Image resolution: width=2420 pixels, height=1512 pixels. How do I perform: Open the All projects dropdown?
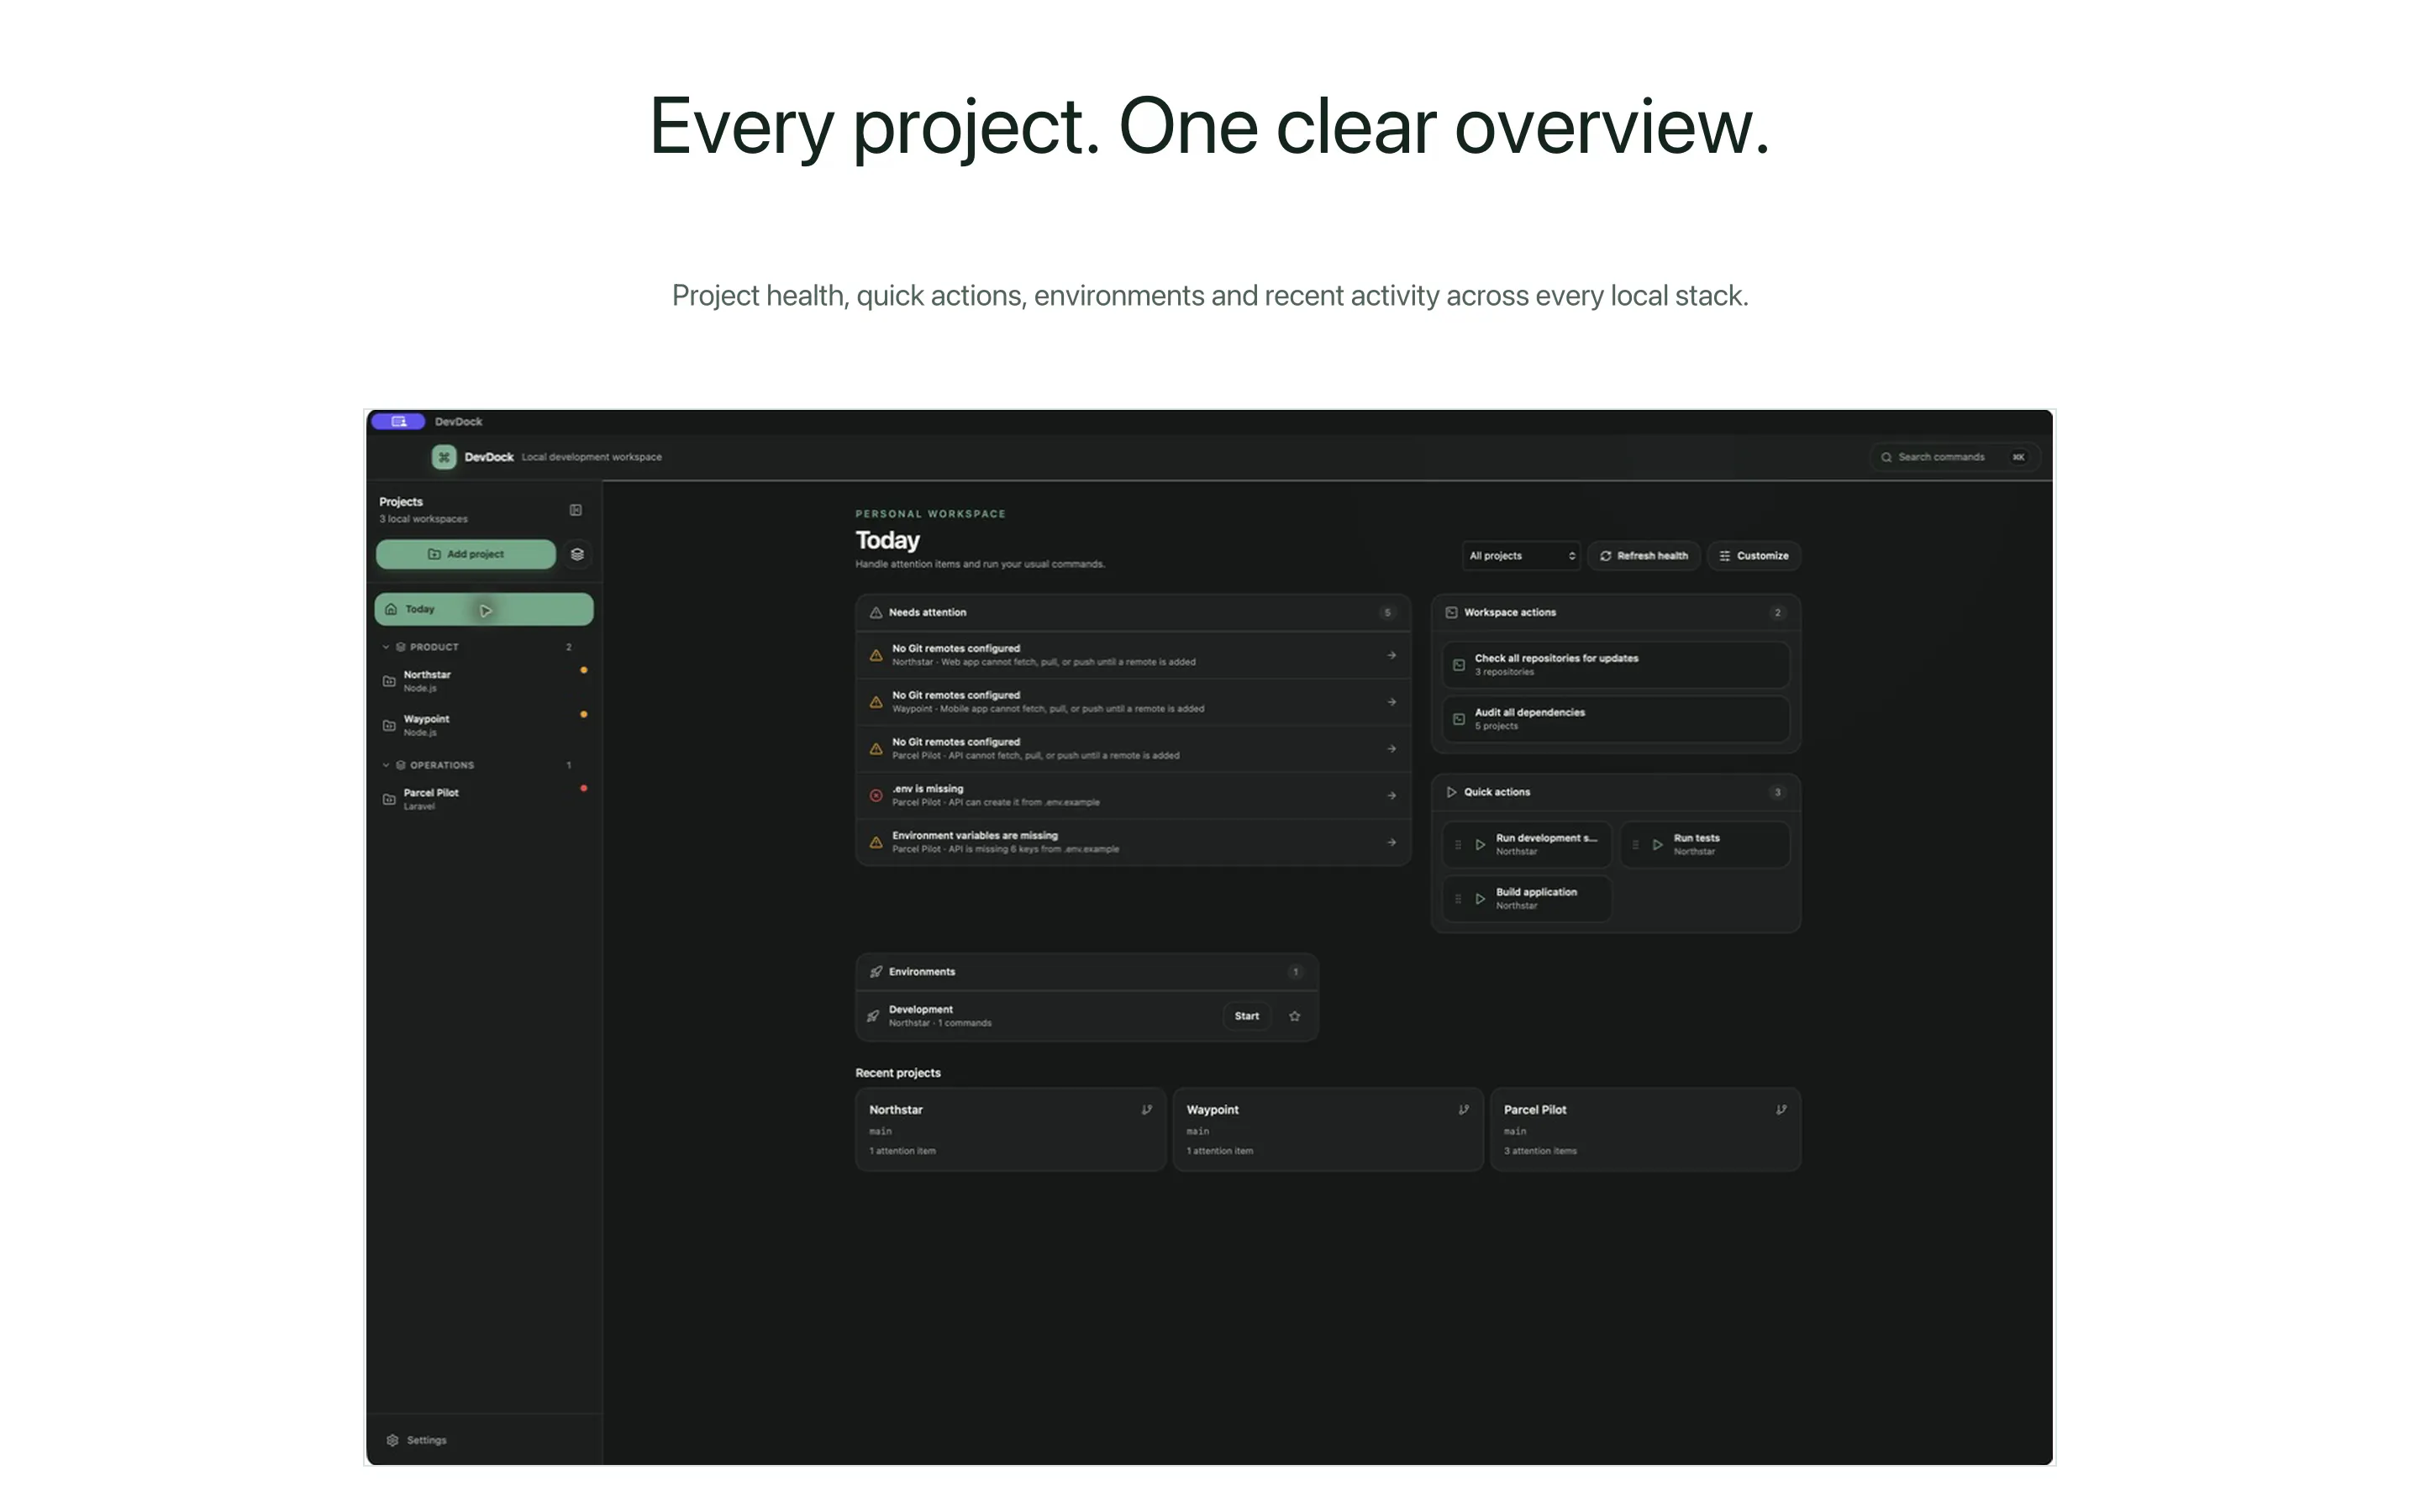[1521, 556]
